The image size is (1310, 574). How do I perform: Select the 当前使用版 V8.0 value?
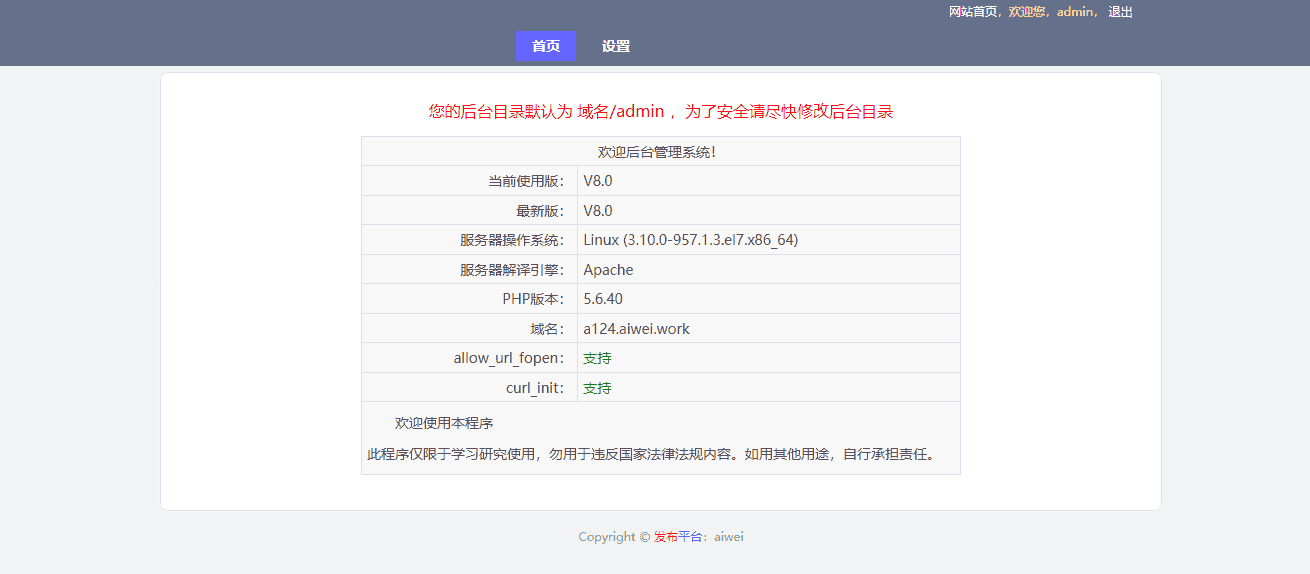(x=598, y=181)
